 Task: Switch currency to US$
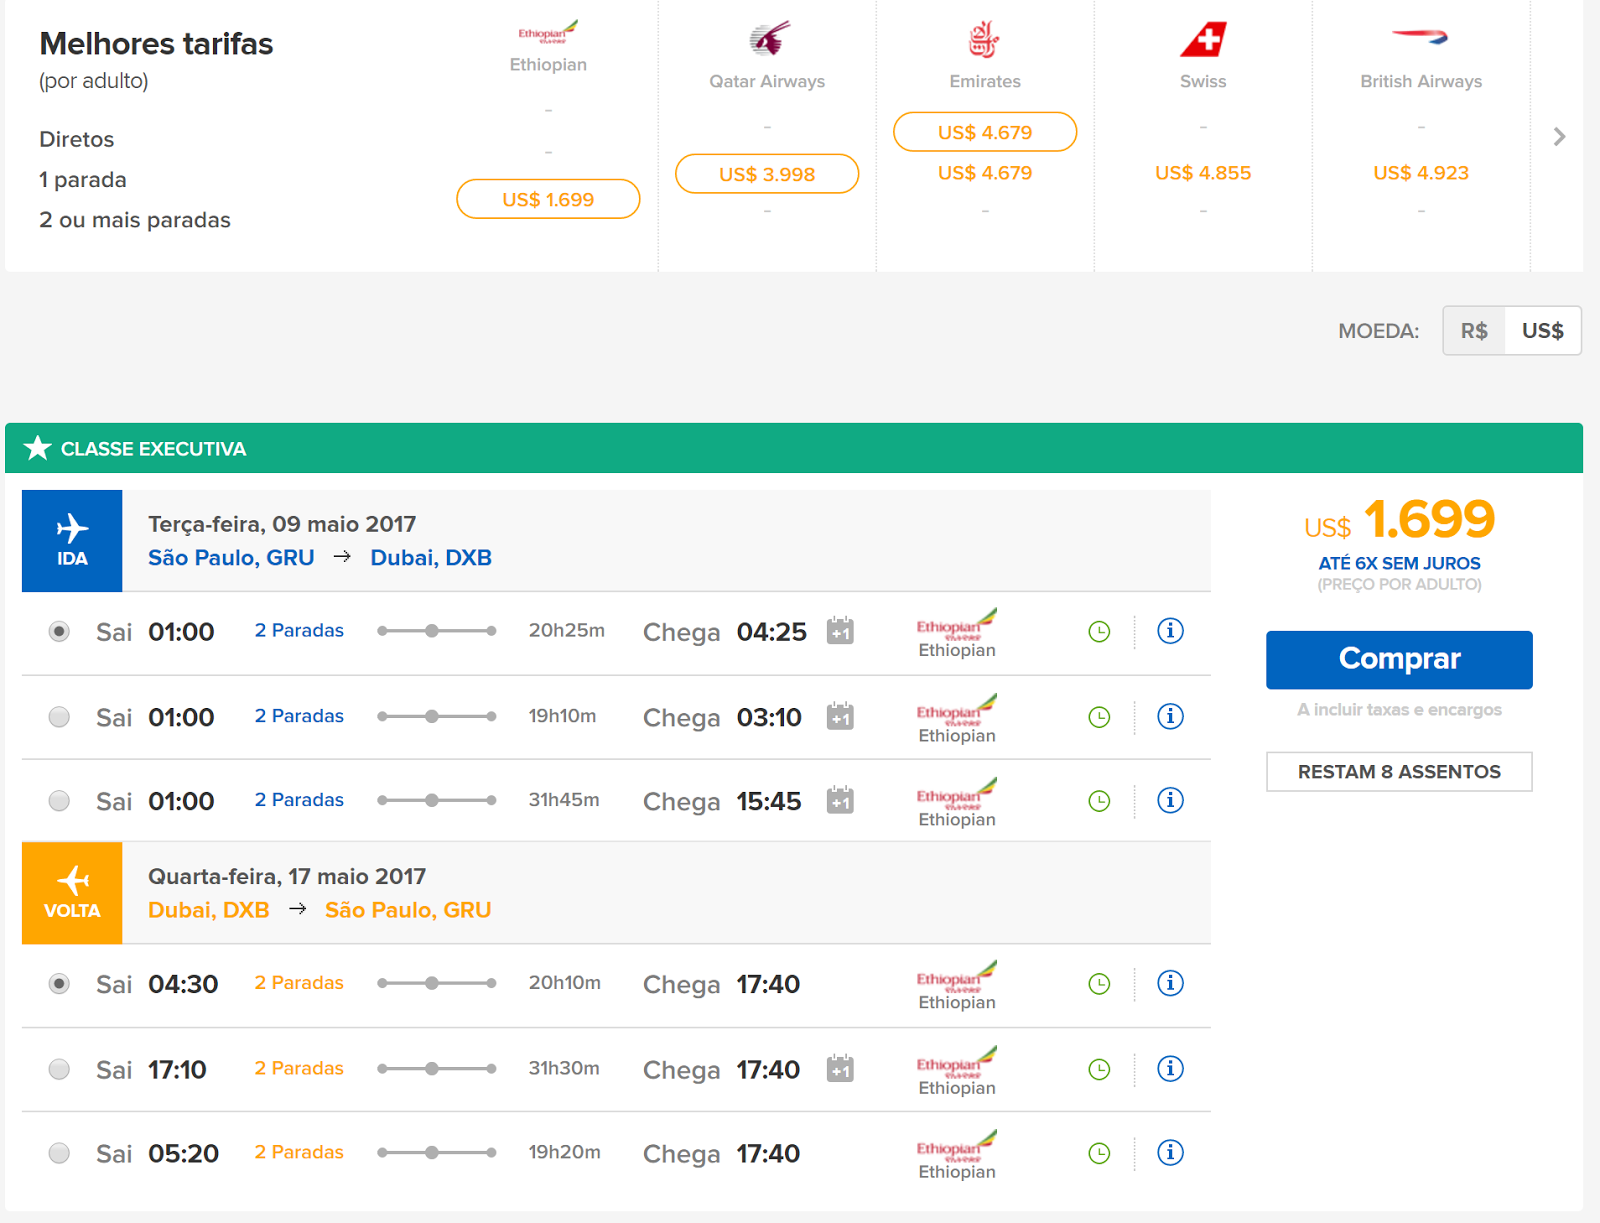coord(1543,331)
